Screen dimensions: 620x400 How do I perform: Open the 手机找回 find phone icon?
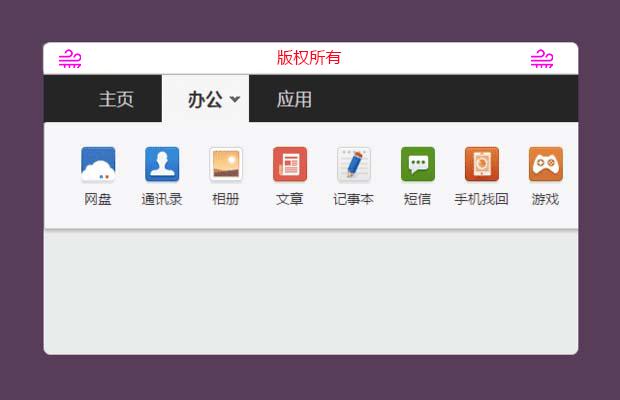coord(482,164)
